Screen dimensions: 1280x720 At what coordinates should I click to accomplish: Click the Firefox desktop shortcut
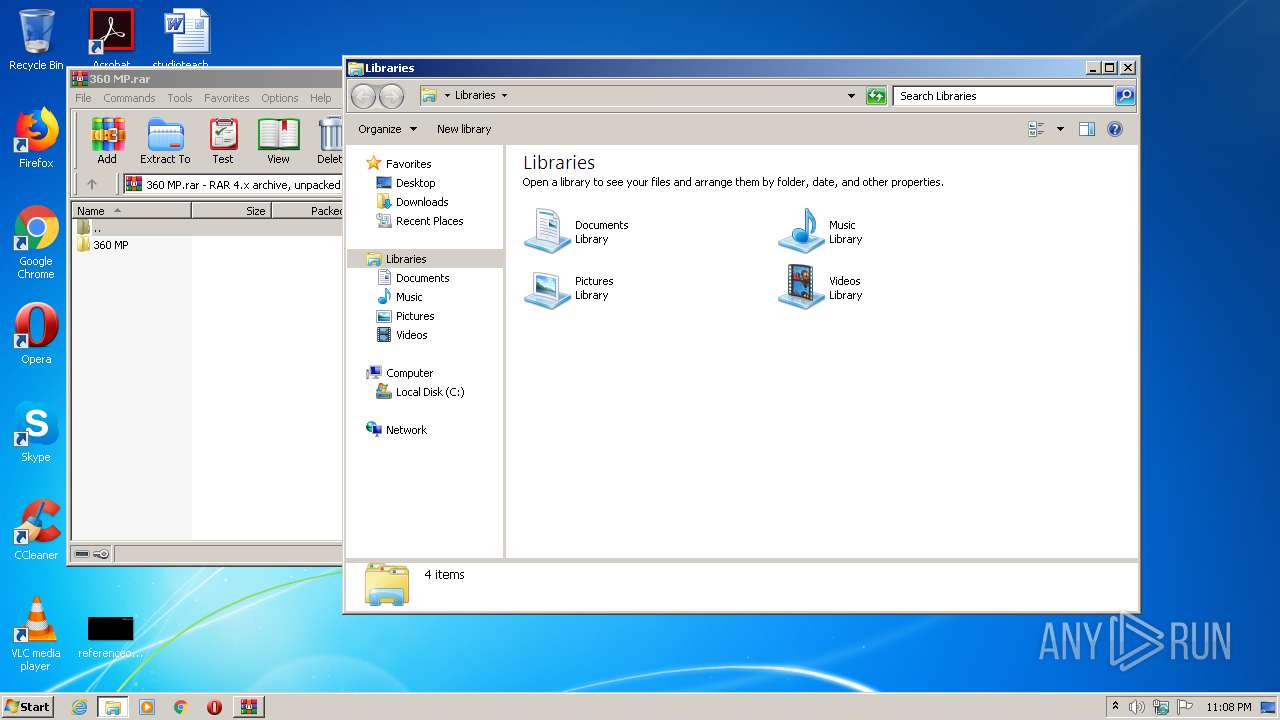tap(36, 138)
